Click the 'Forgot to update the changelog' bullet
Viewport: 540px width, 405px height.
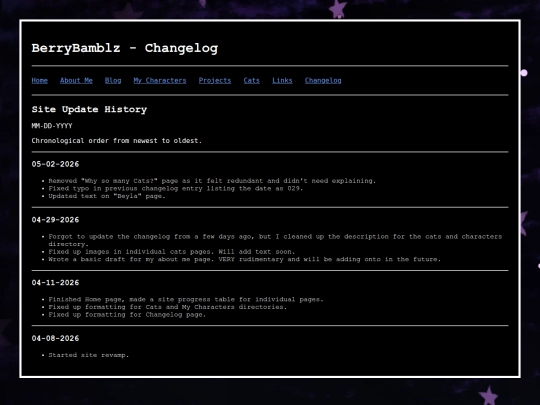(x=275, y=240)
